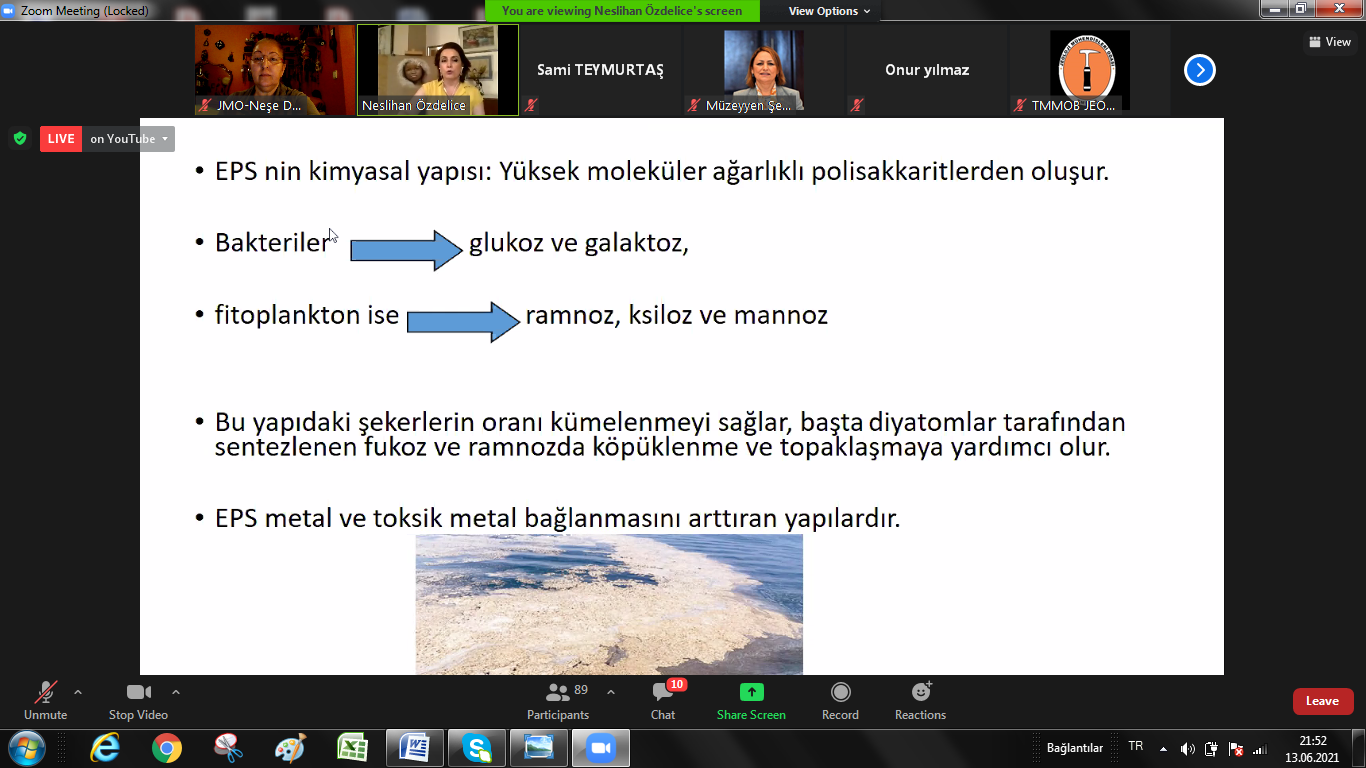Open Google Chrome from taskbar
Screen dimensions: 1366x768
[167, 748]
